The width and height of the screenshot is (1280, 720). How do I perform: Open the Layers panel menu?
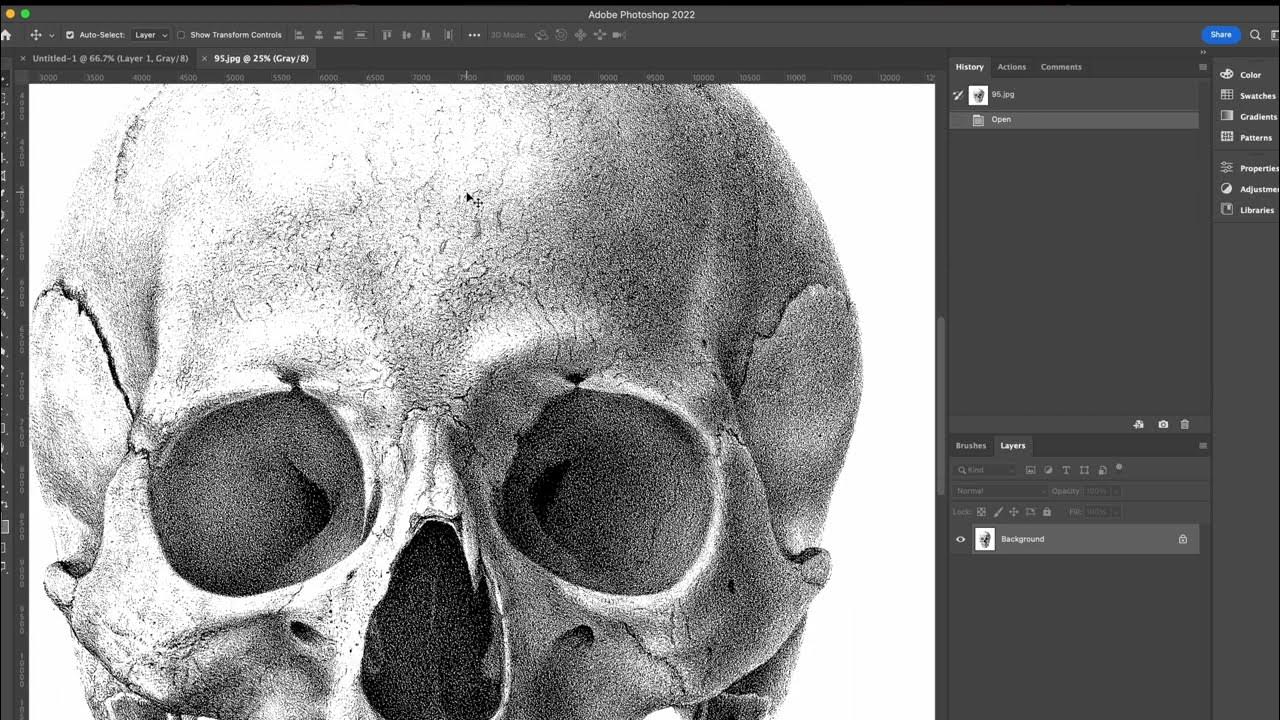tap(1202, 446)
